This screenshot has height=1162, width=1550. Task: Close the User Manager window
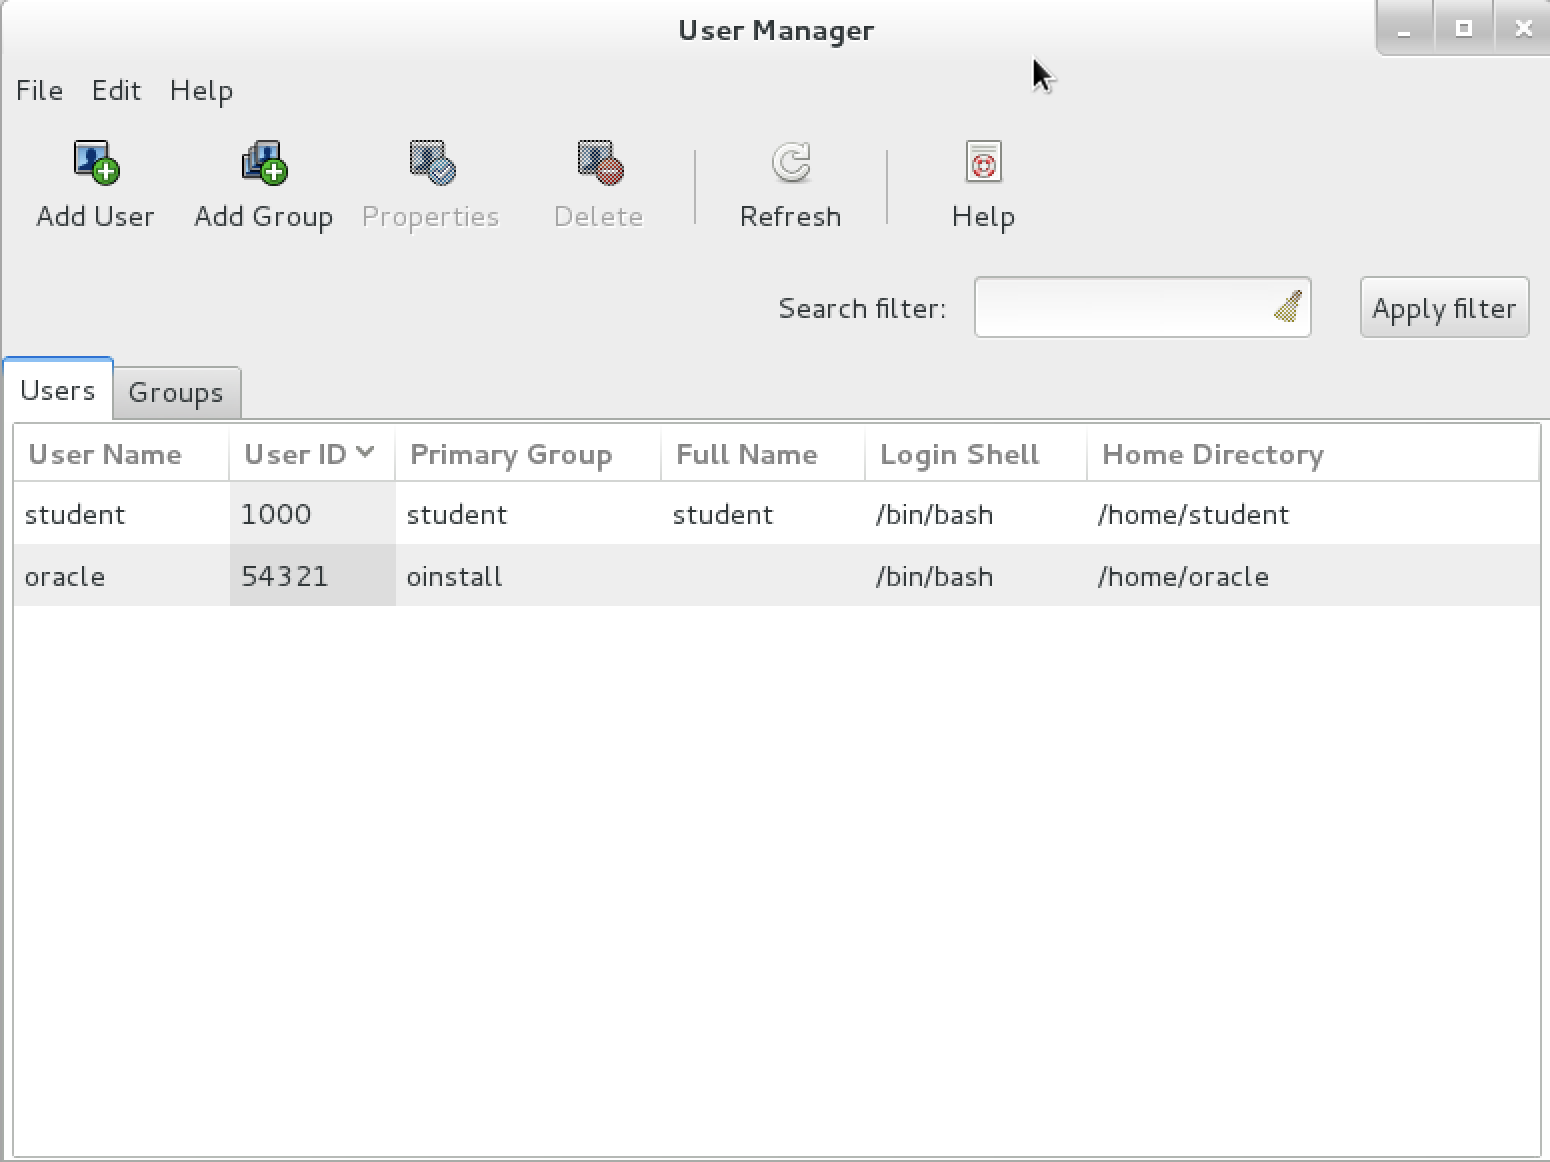pos(1523,29)
